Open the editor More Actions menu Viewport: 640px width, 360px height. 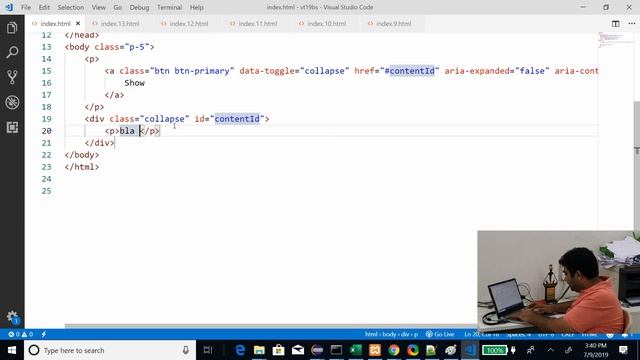pos(631,24)
